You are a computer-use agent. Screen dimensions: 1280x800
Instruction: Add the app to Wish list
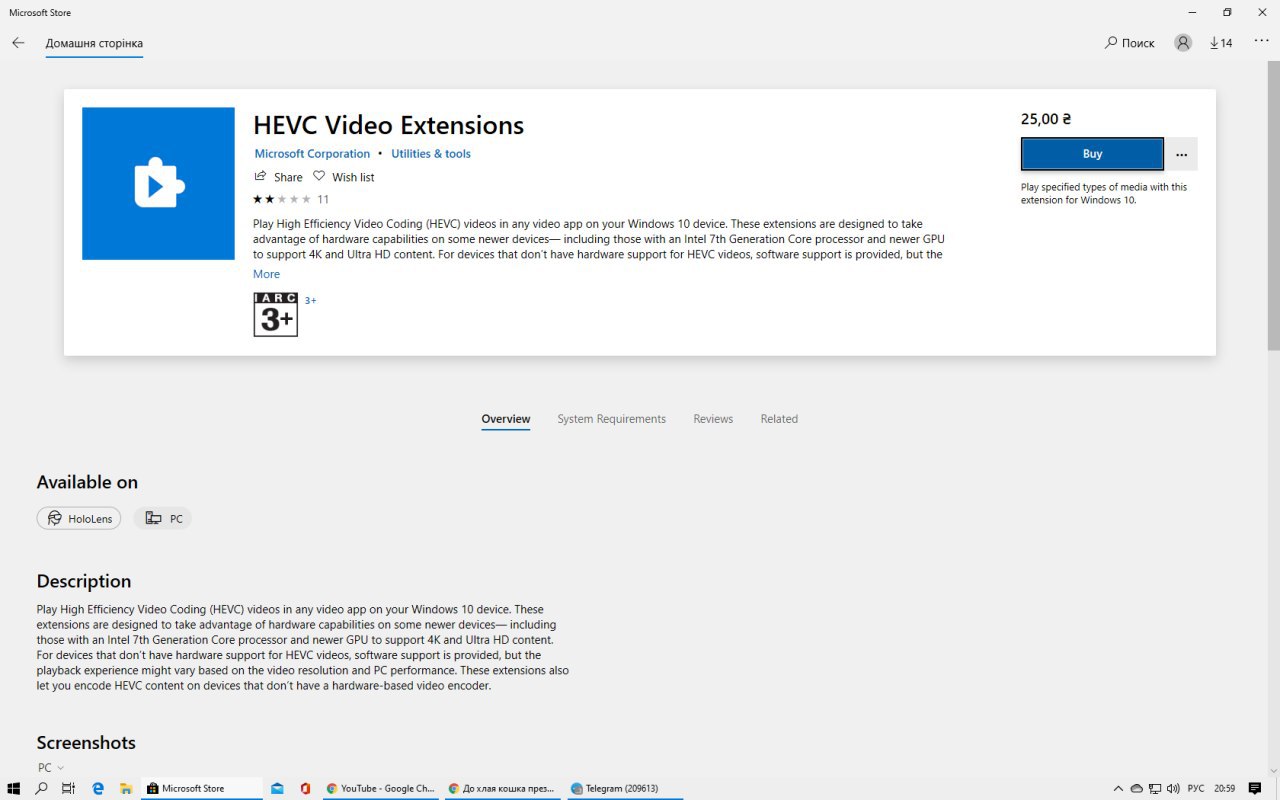click(344, 177)
